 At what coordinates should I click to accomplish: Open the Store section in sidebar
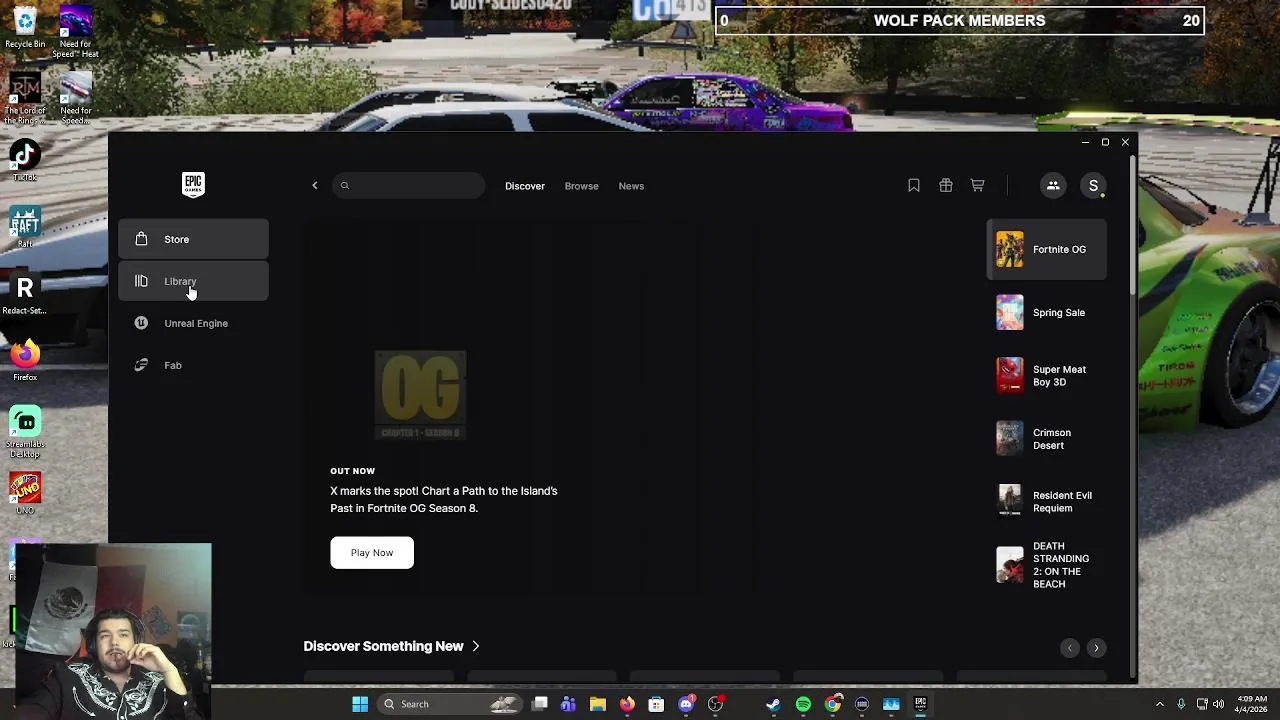tap(193, 239)
